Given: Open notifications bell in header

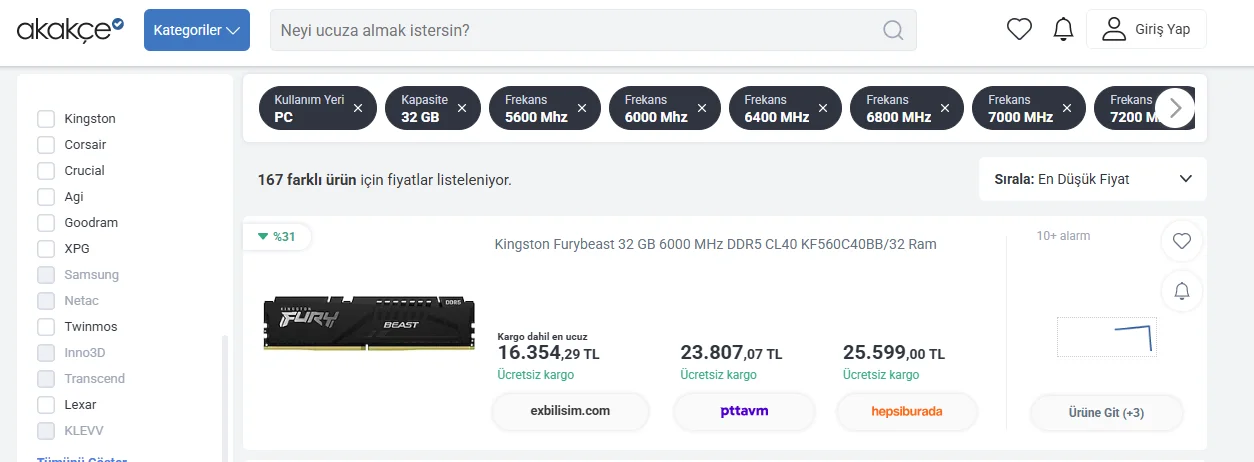Looking at the screenshot, I should [1064, 30].
